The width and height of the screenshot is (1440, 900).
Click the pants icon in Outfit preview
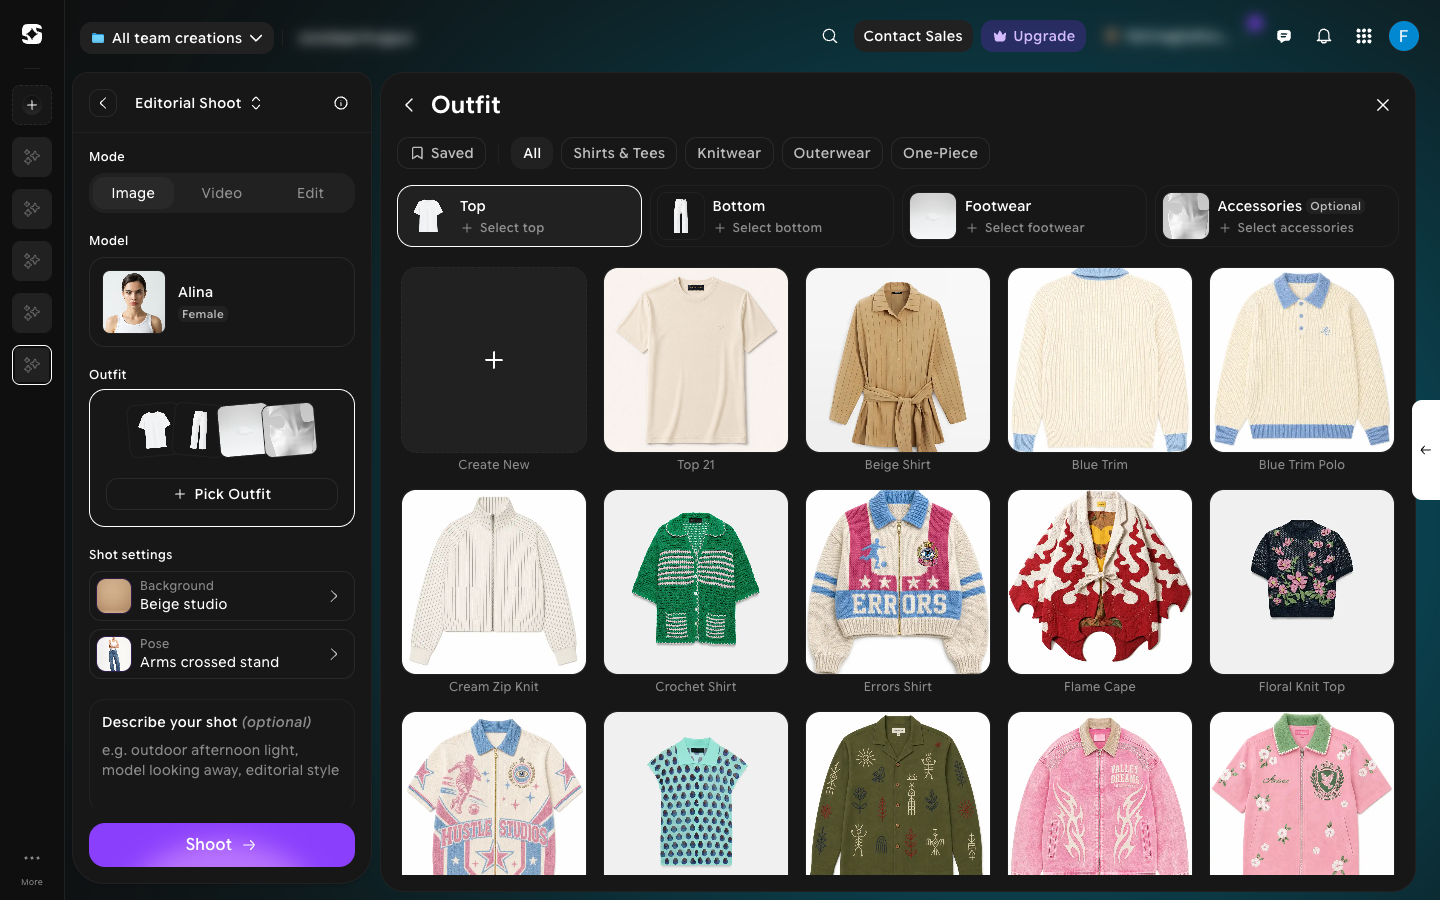click(x=198, y=430)
